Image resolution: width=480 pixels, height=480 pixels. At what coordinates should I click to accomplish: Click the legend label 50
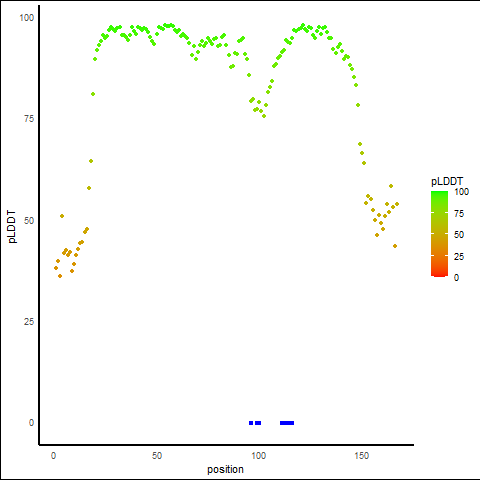click(x=459, y=235)
